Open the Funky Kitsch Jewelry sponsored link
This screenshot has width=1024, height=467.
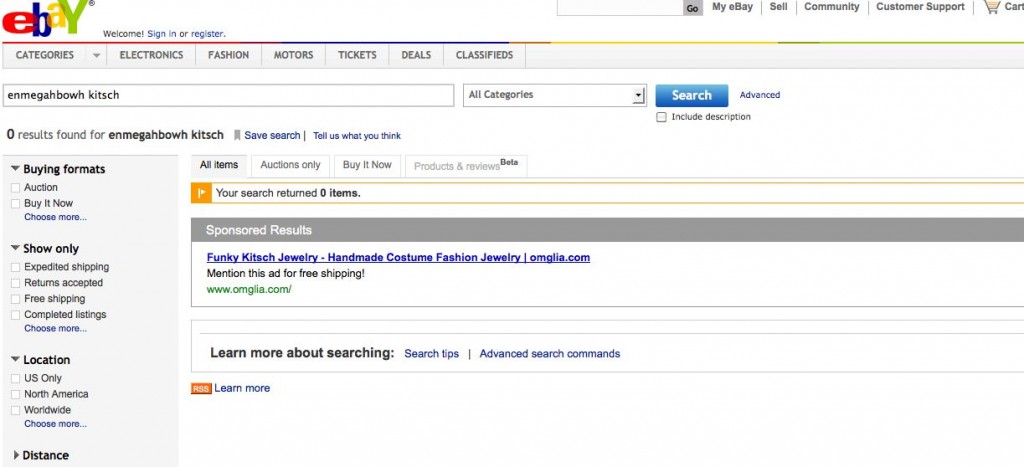pyautogui.click(x=398, y=257)
